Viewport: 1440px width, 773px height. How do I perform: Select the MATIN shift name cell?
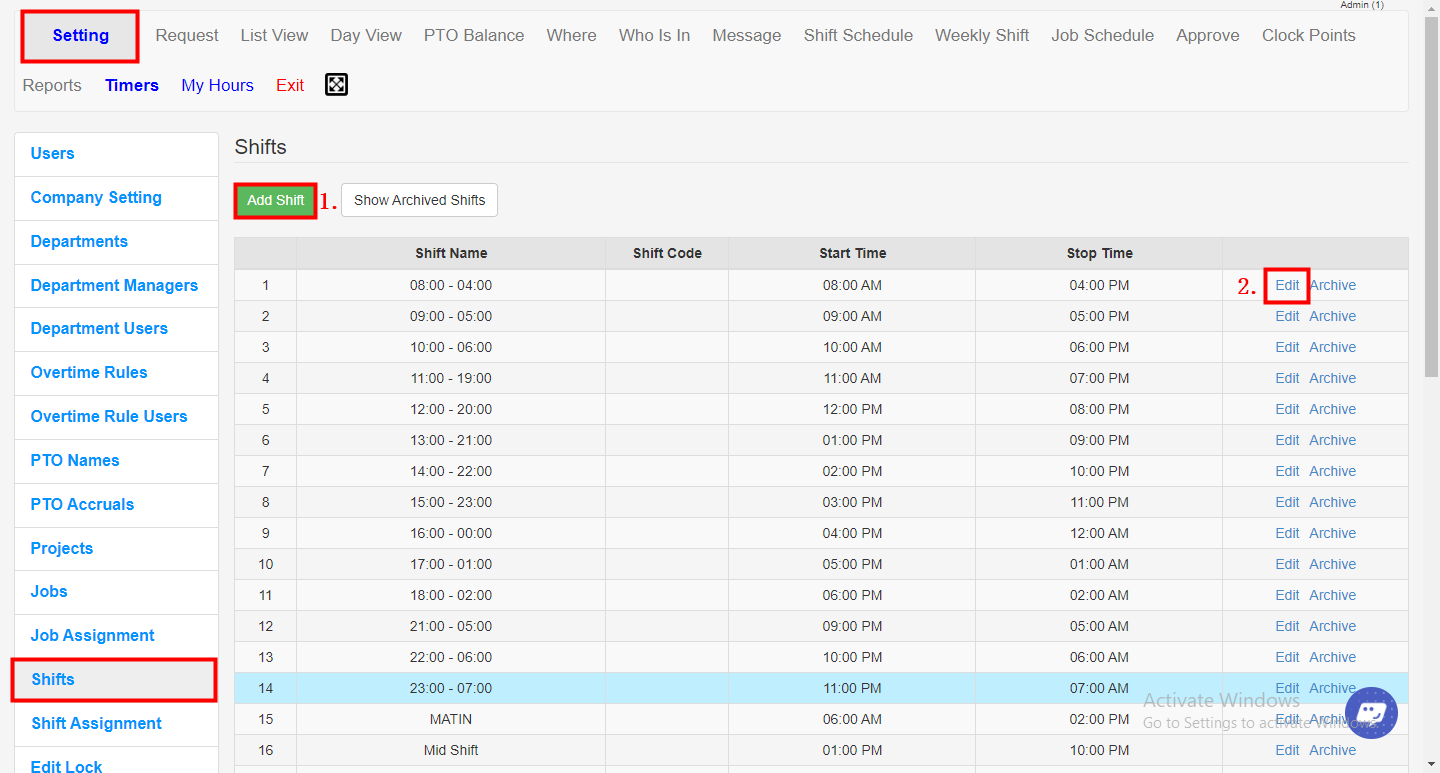pos(451,719)
